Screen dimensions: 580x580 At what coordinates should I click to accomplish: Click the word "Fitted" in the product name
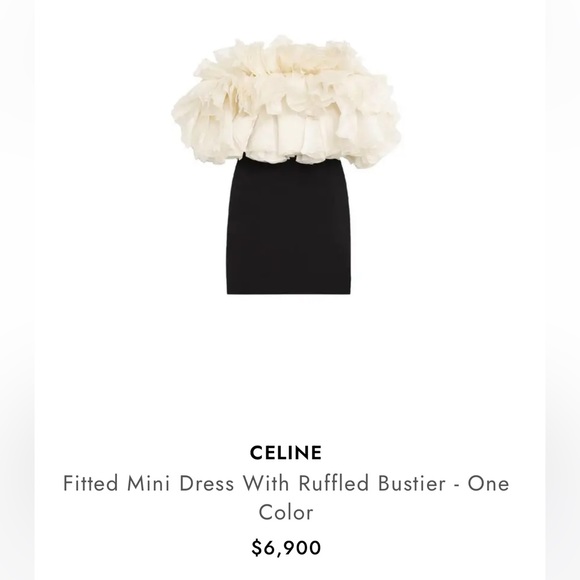coord(91,483)
